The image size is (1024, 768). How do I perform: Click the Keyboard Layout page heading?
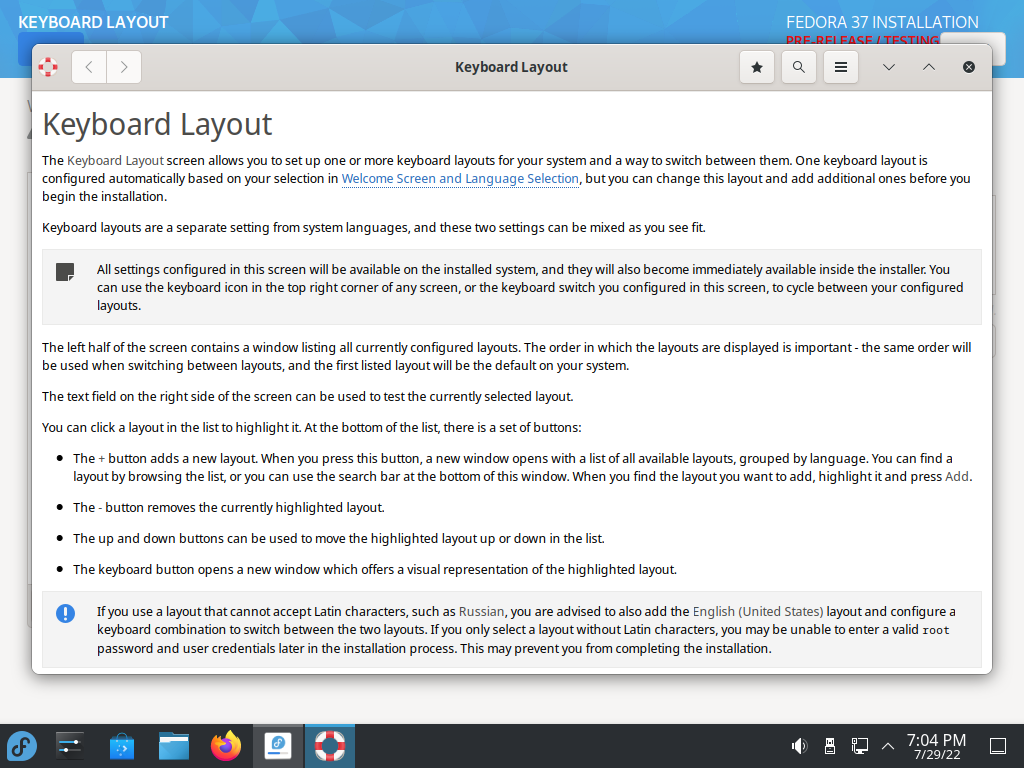[157, 124]
